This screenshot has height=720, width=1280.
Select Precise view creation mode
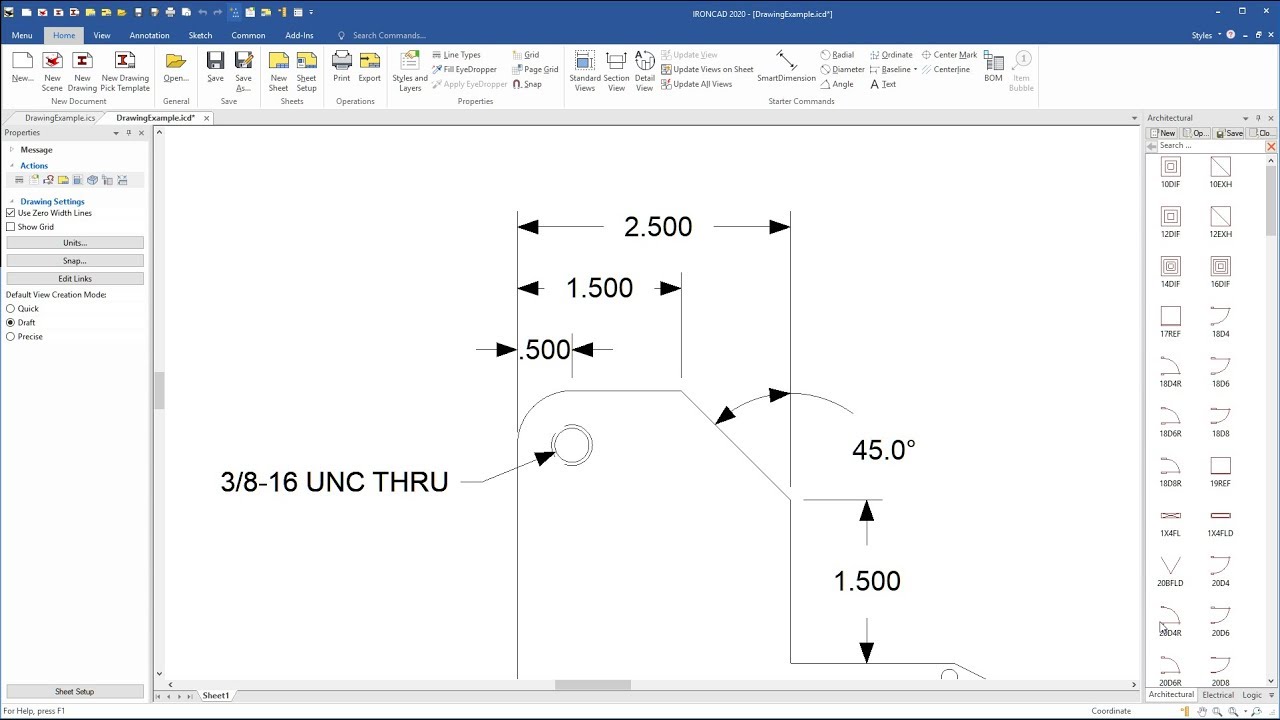11,337
